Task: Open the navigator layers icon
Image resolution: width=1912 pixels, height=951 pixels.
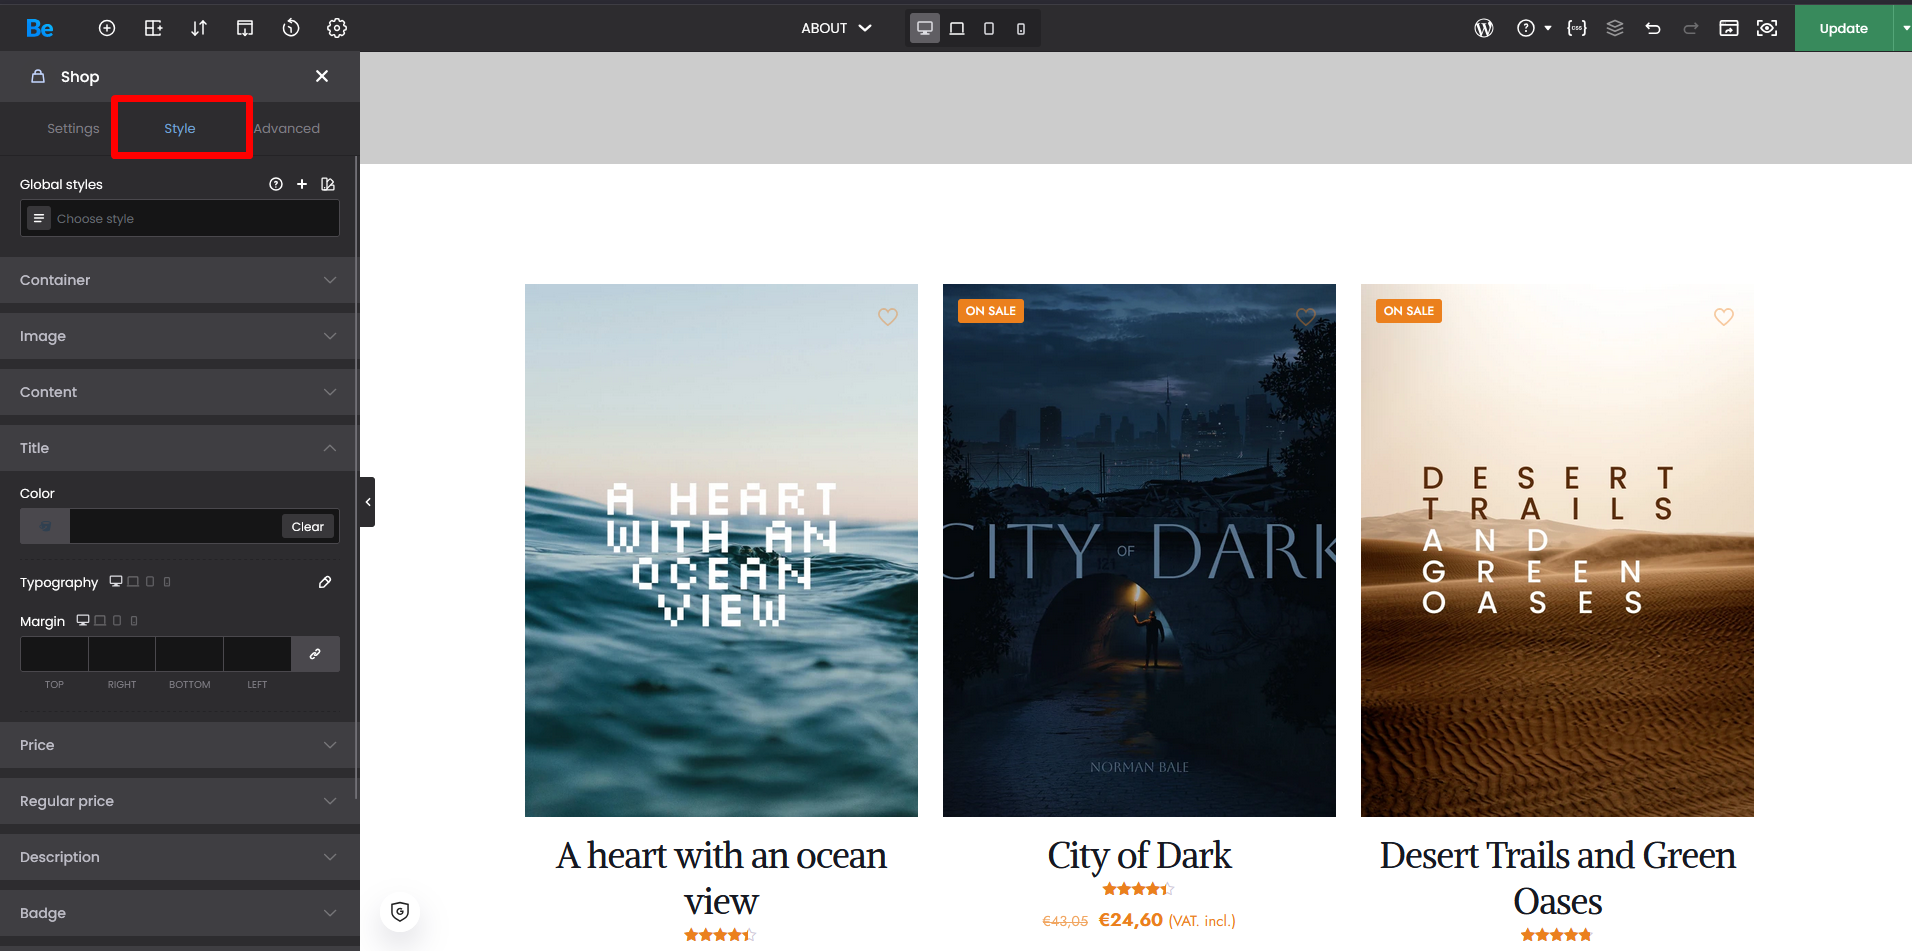Action: click(1615, 28)
